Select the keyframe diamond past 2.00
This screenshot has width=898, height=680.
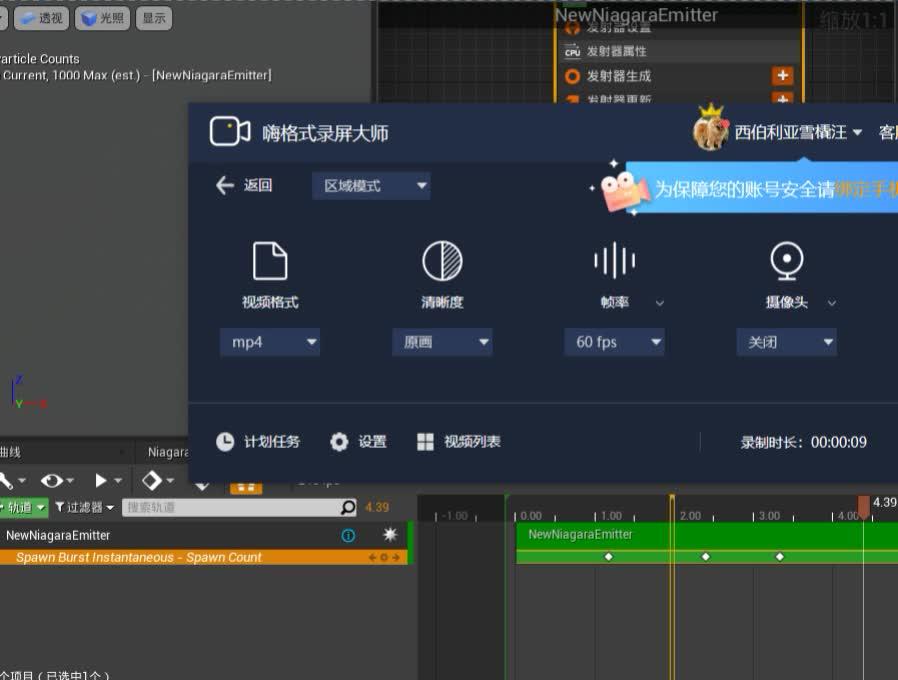click(x=706, y=556)
